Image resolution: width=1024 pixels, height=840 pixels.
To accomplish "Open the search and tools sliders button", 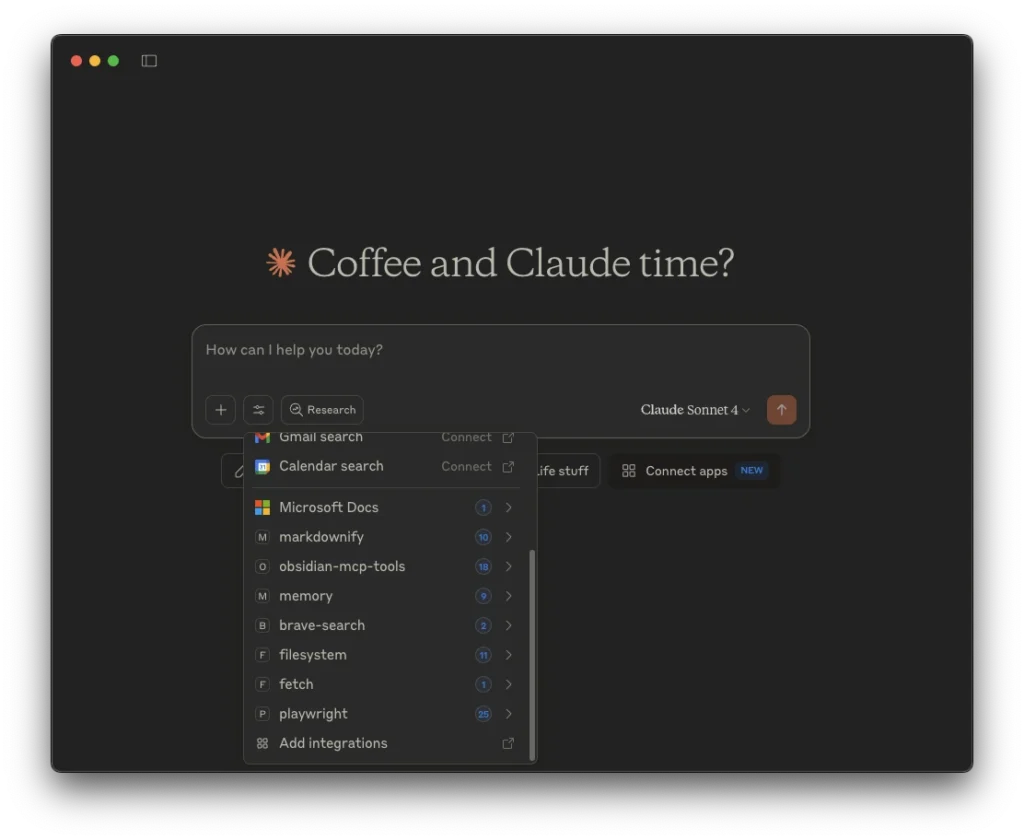I will pos(259,410).
